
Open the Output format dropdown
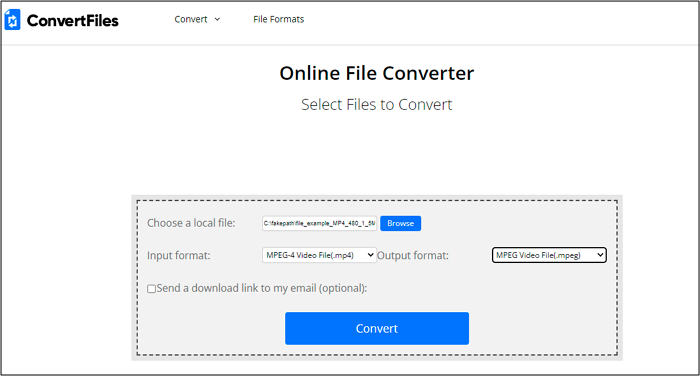tap(549, 255)
